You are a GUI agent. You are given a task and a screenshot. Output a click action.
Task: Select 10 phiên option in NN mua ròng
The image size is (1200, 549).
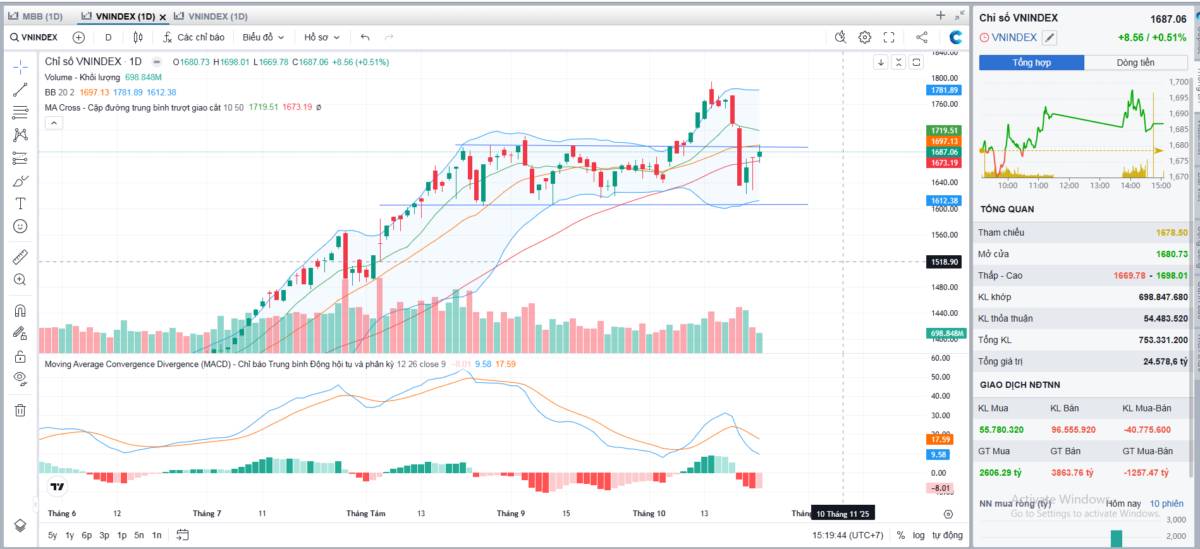[x=1166, y=503]
